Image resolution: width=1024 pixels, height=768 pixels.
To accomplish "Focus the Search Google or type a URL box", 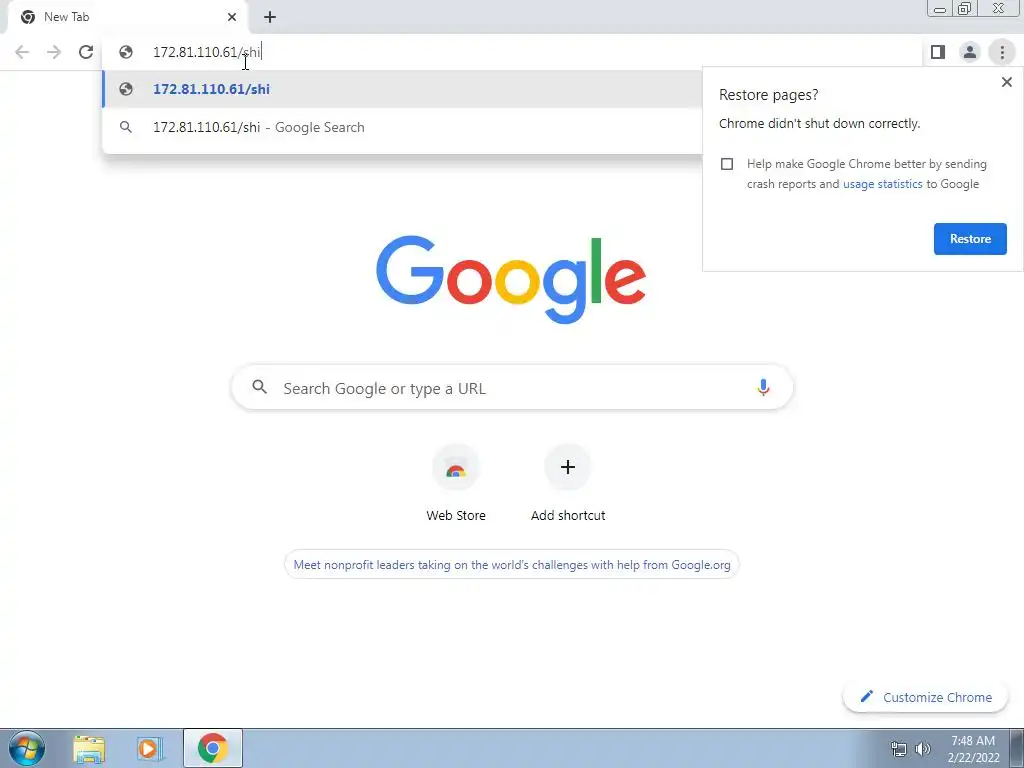I will (x=512, y=388).
